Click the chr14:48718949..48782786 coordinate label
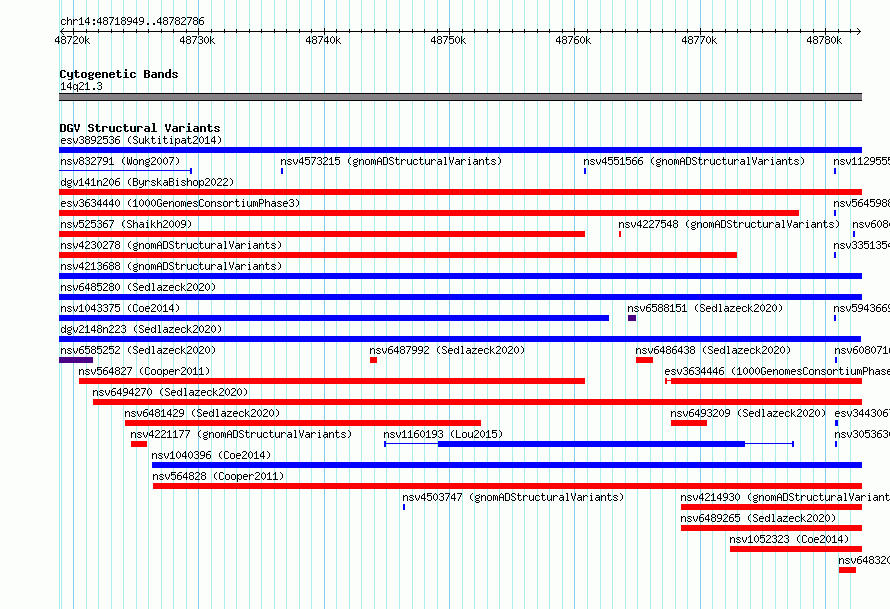The height and width of the screenshot is (609, 890). [x=132, y=21]
